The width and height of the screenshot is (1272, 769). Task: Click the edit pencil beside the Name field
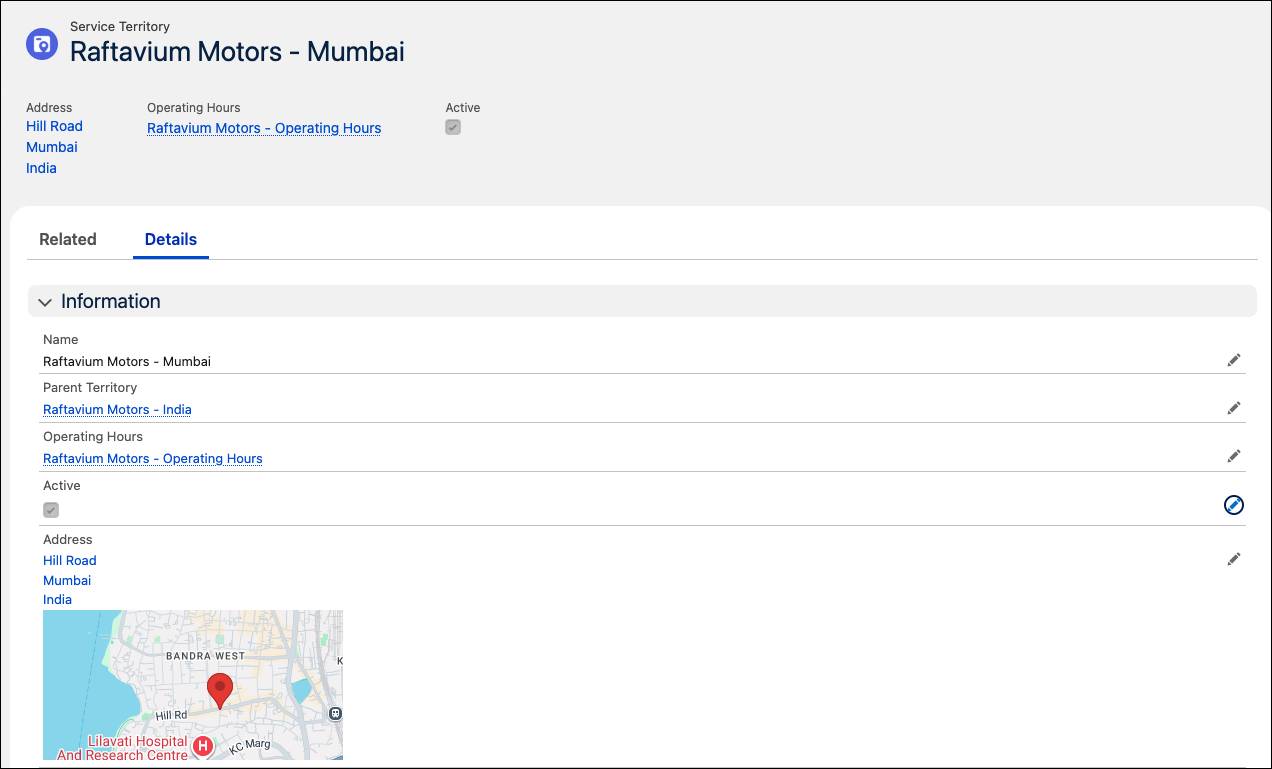click(x=1234, y=360)
